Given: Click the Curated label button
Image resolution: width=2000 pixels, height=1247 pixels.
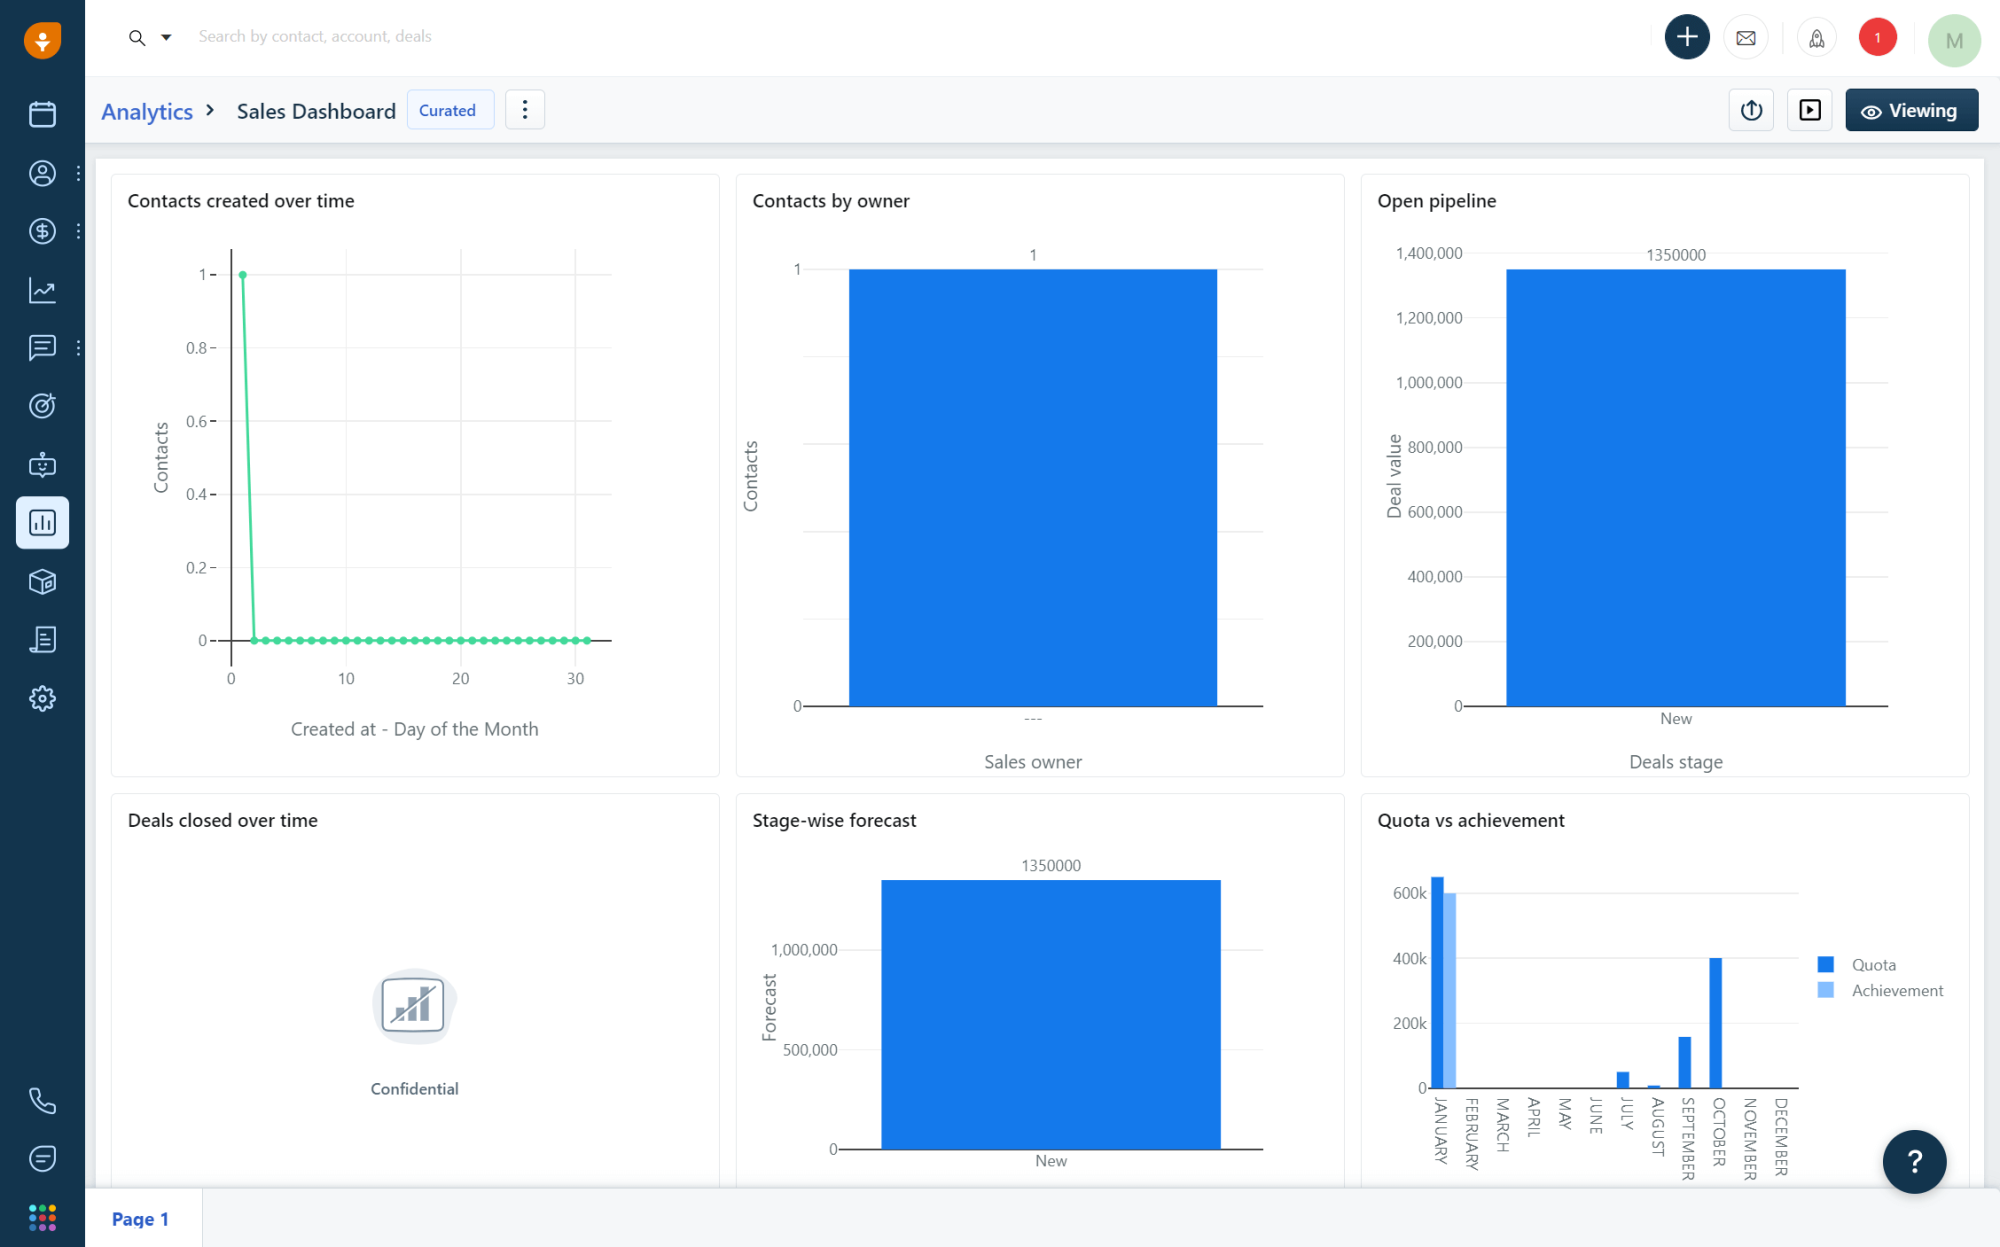Looking at the screenshot, I should click(x=447, y=111).
